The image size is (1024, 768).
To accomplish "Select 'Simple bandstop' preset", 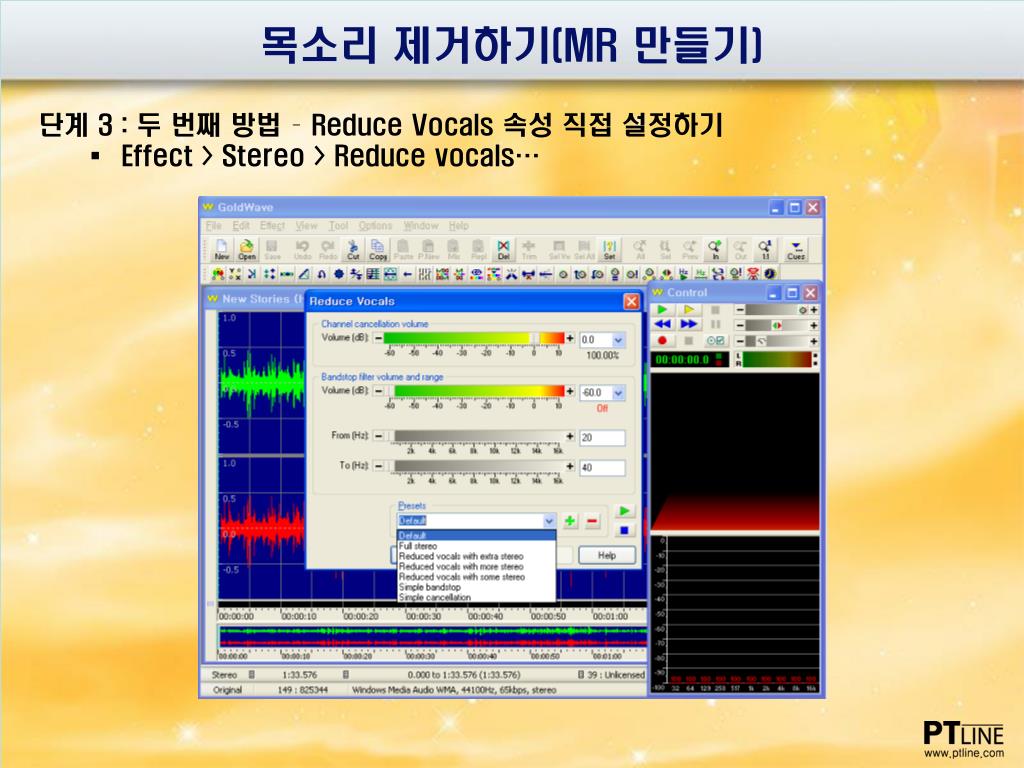I will [477, 587].
